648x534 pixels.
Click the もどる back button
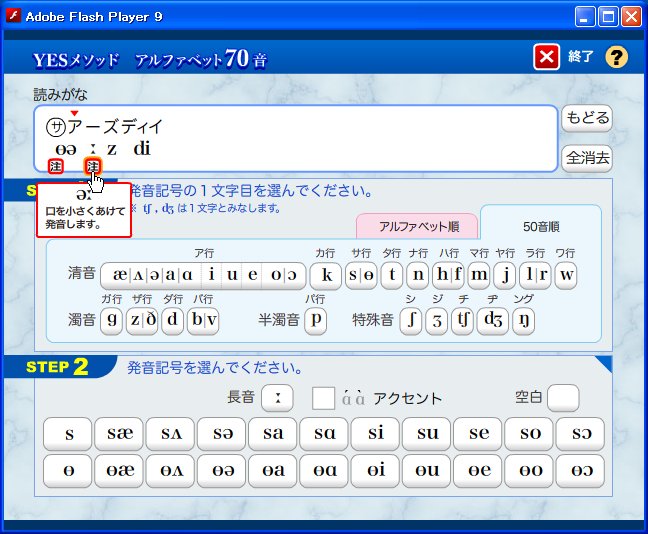click(587, 118)
